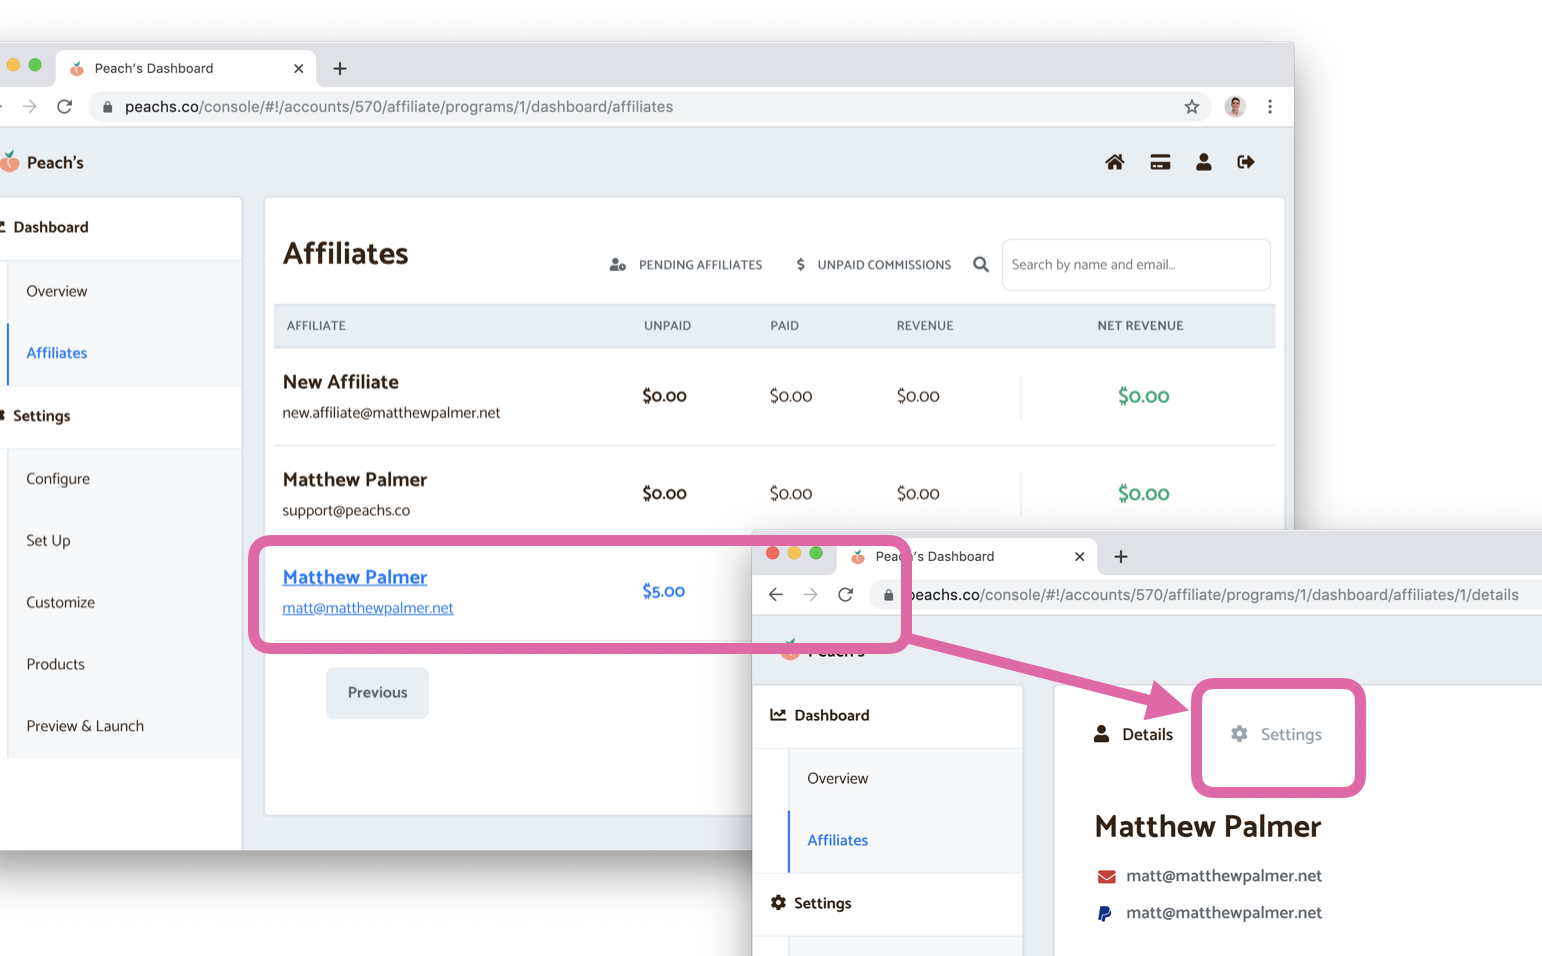The height and width of the screenshot is (956, 1542).
Task: Open search with the magnifying glass icon
Action: click(x=980, y=264)
